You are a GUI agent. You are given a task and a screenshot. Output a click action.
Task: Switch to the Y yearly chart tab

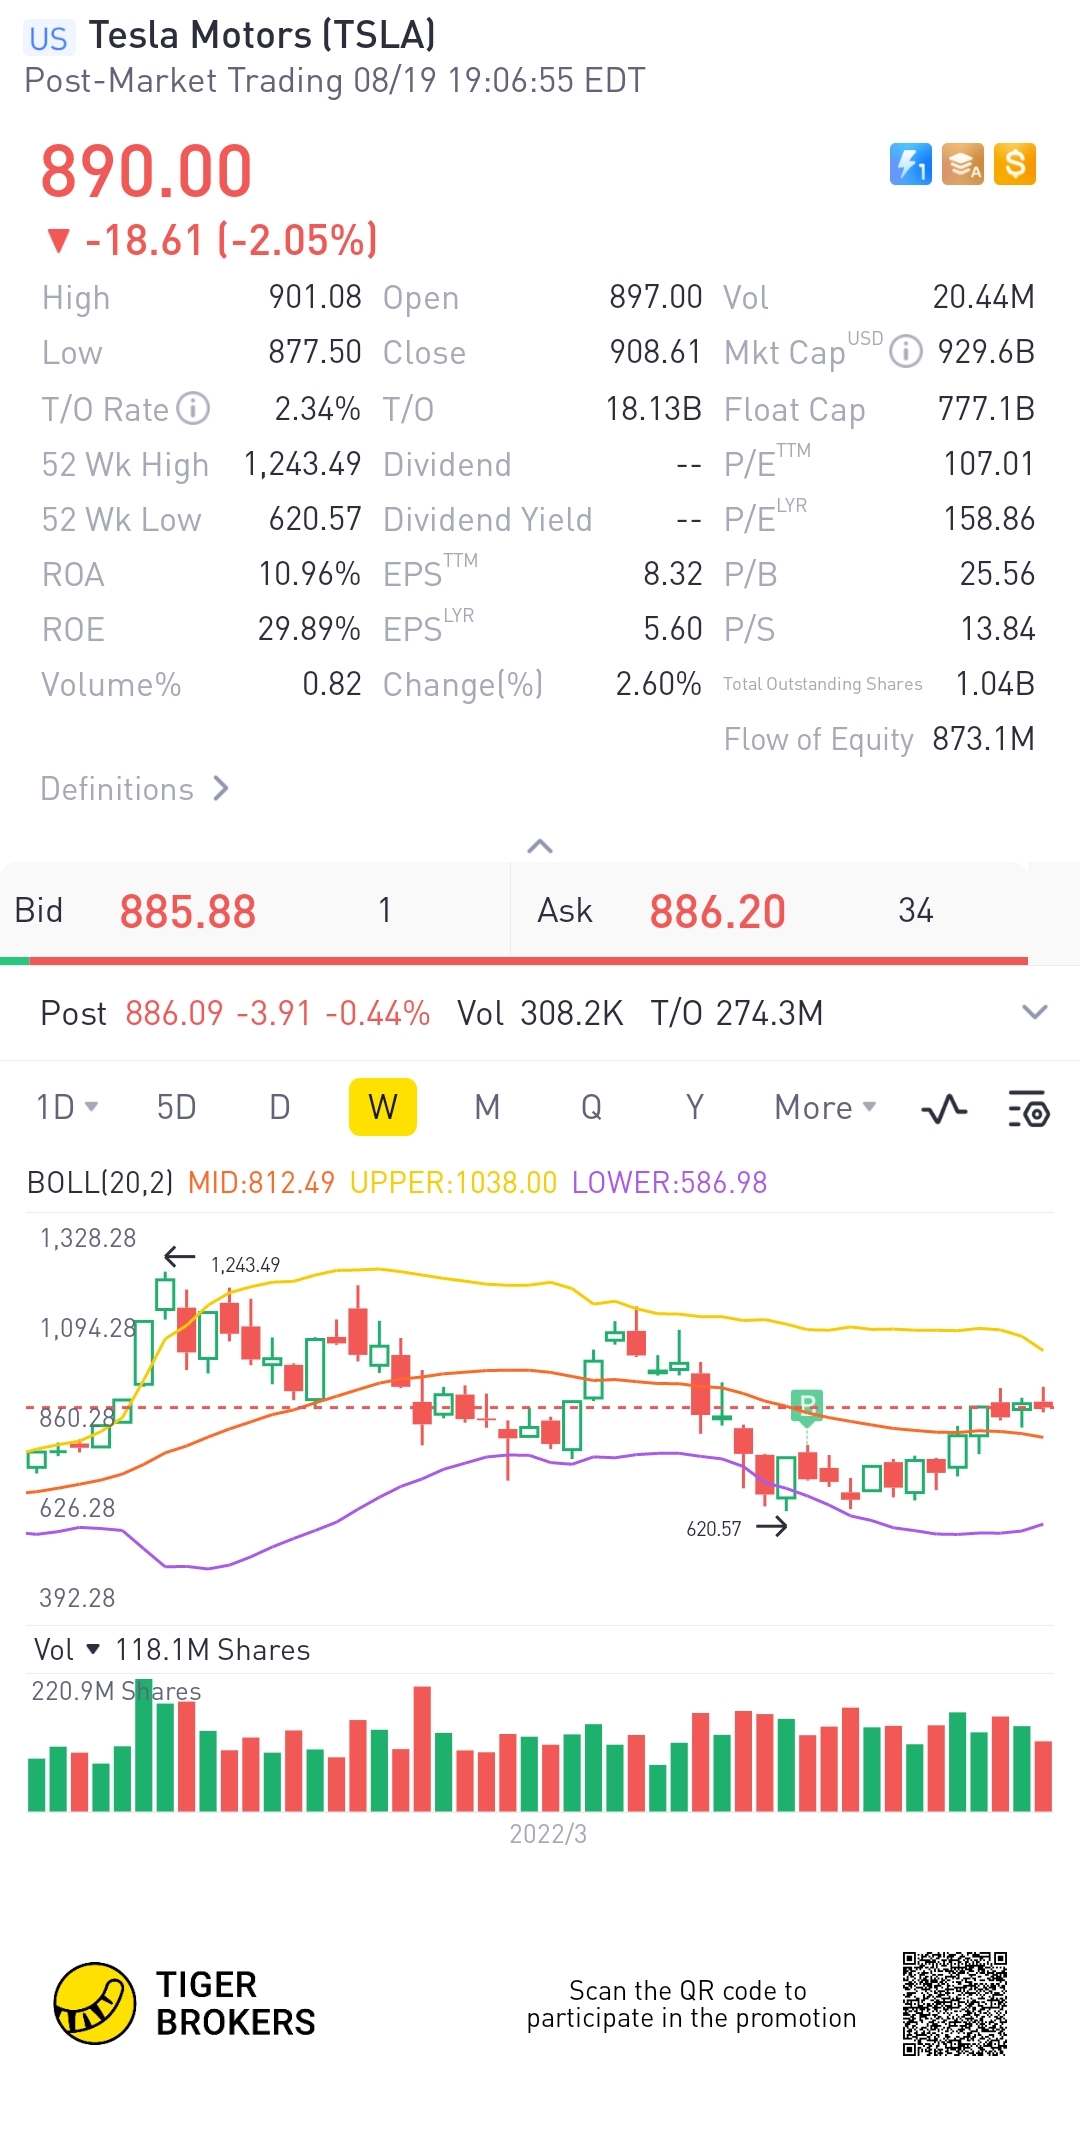click(695, 1107)
